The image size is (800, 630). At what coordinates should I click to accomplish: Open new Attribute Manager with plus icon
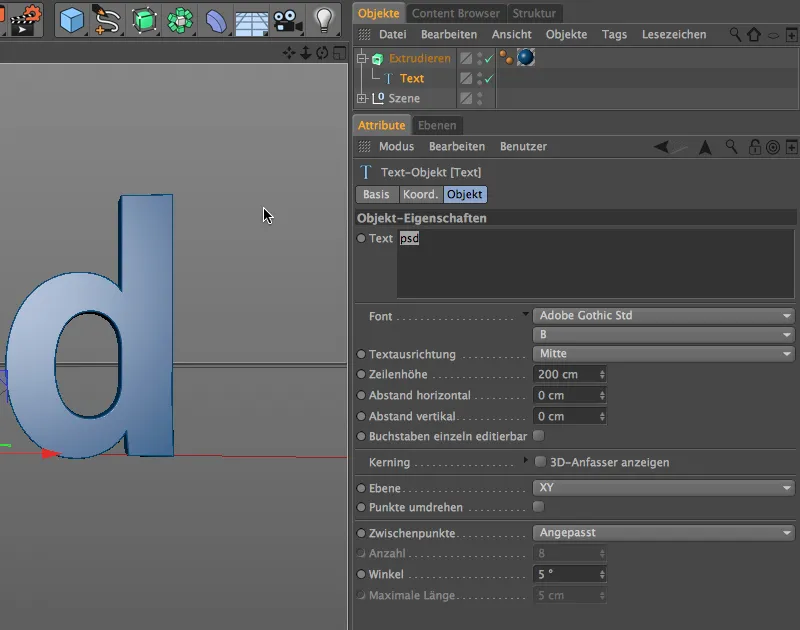tap(791, 147)
